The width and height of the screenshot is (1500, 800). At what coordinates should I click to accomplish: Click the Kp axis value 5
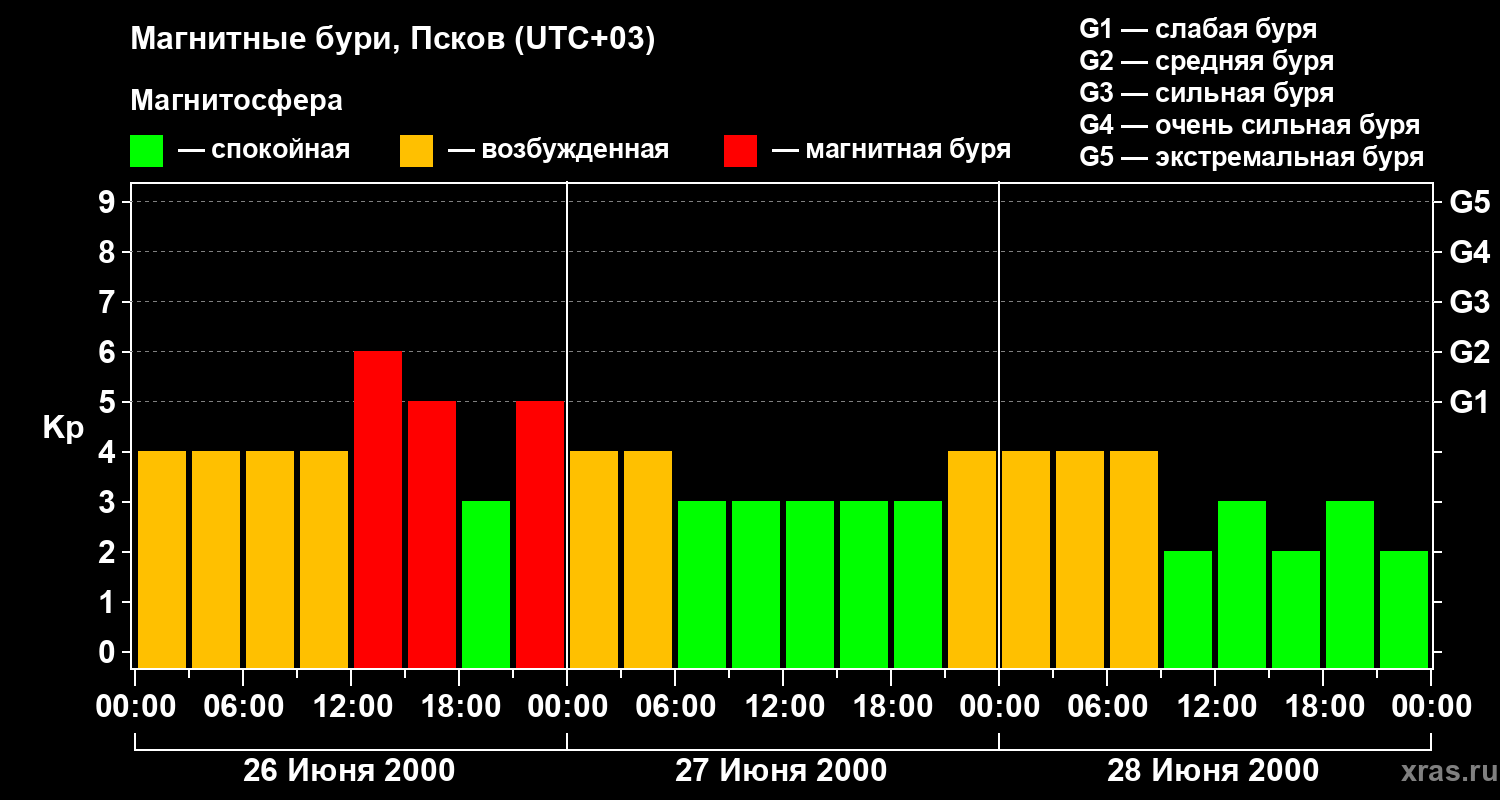pyautogui.click(x=109, y=402)
